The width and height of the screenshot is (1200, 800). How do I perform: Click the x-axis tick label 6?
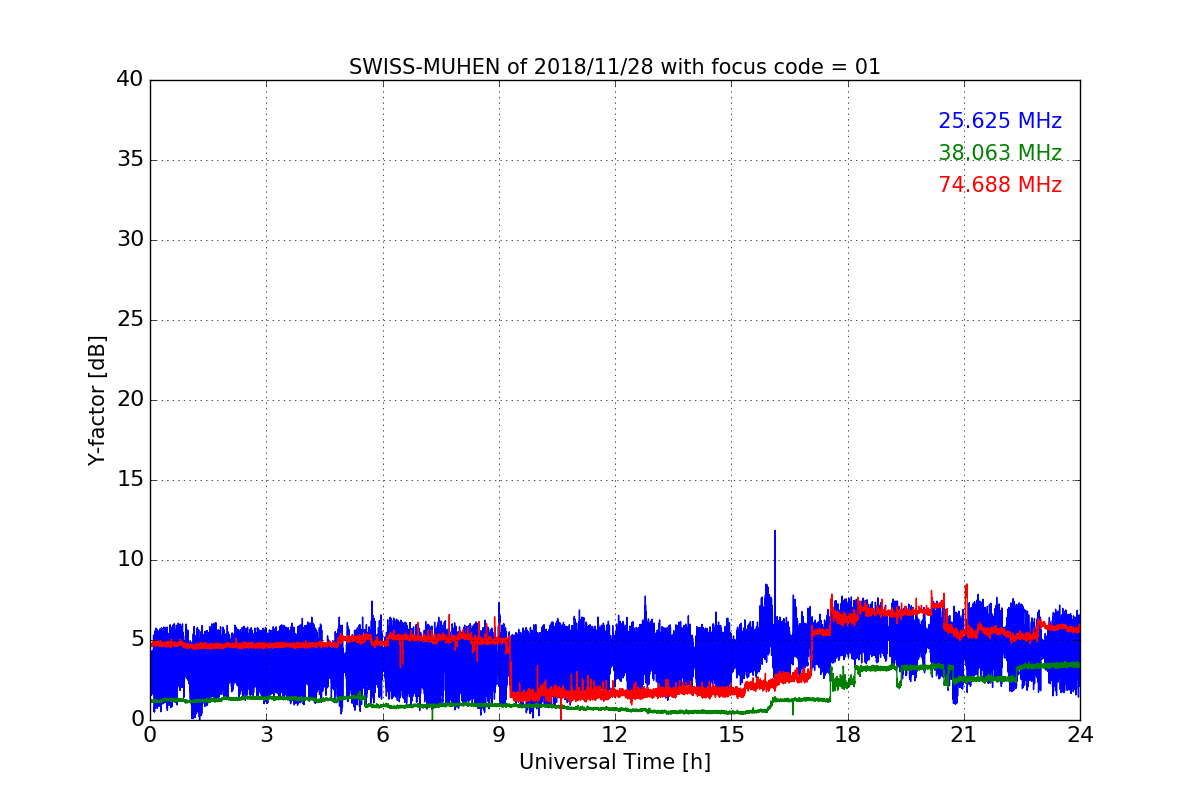coord(382,734)
